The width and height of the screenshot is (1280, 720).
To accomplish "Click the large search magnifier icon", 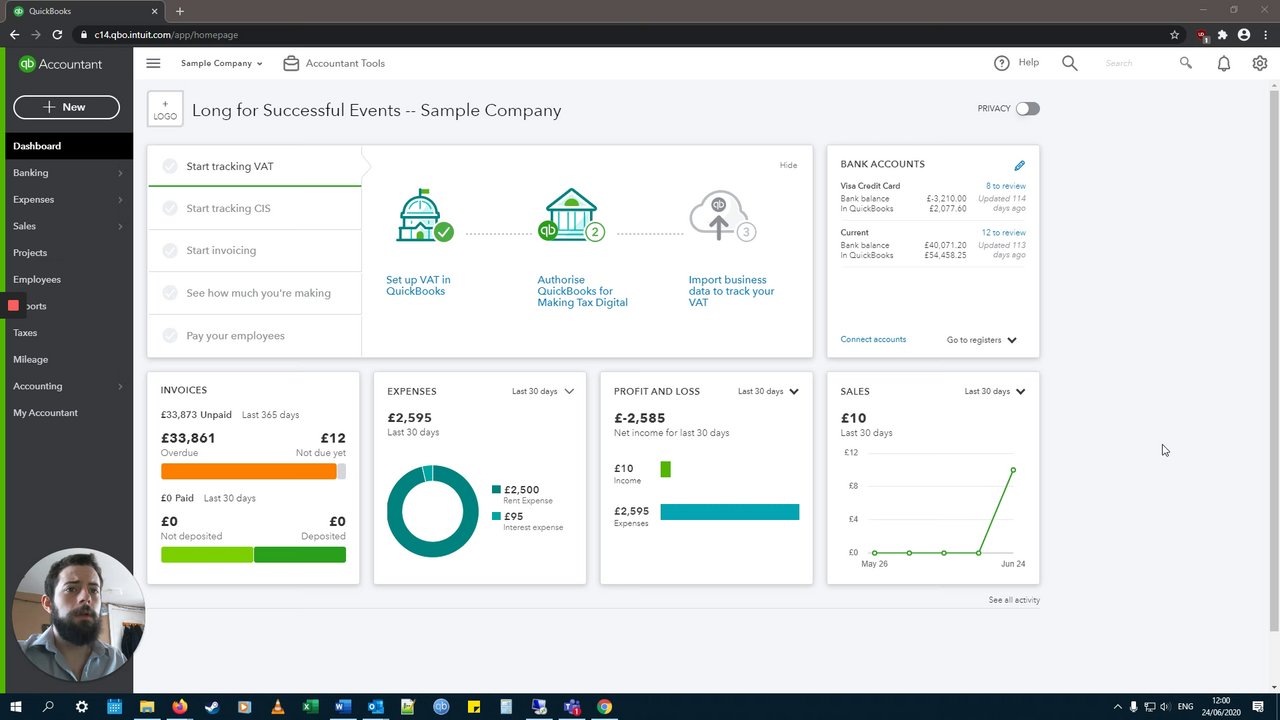I will (1070, 63).
